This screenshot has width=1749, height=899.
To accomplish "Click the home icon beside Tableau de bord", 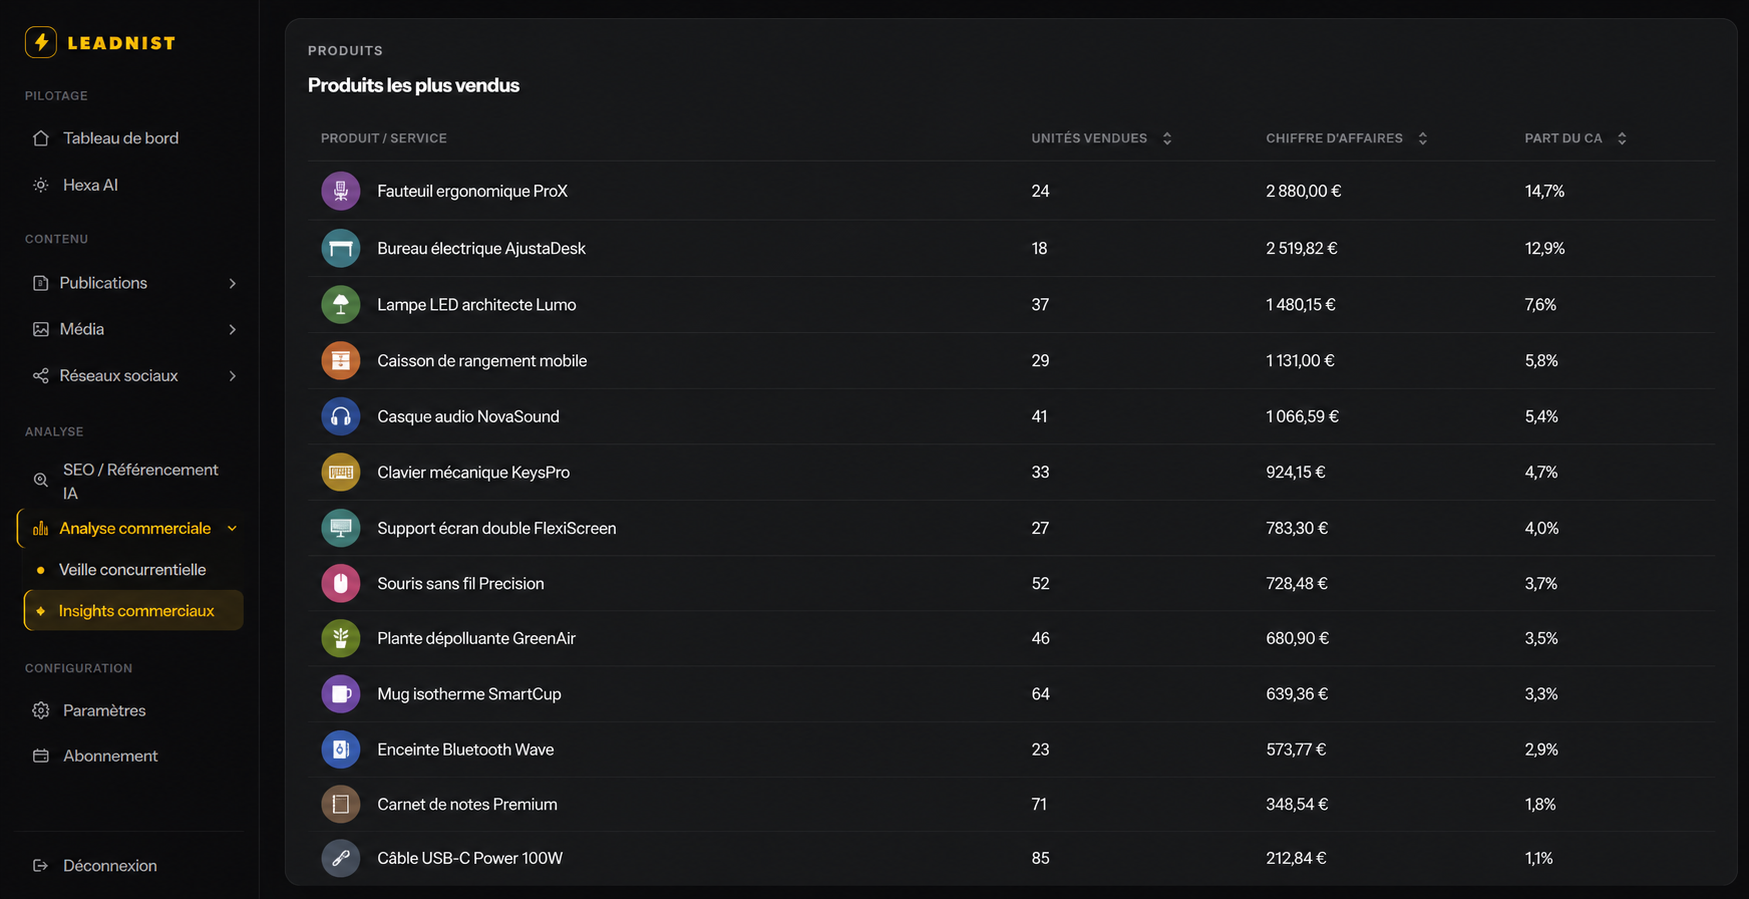I will point(41,138).
